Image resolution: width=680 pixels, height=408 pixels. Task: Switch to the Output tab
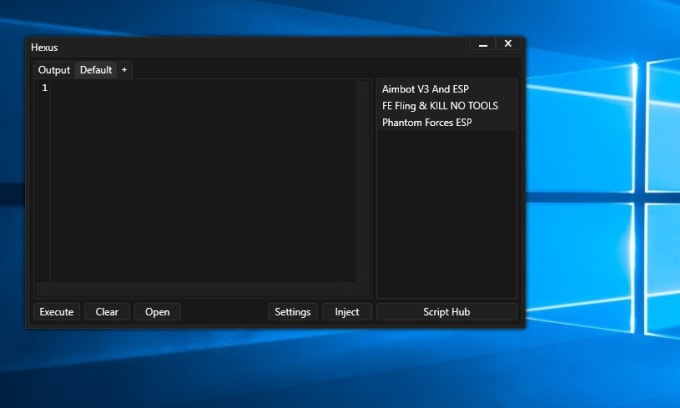coord(54,70)
